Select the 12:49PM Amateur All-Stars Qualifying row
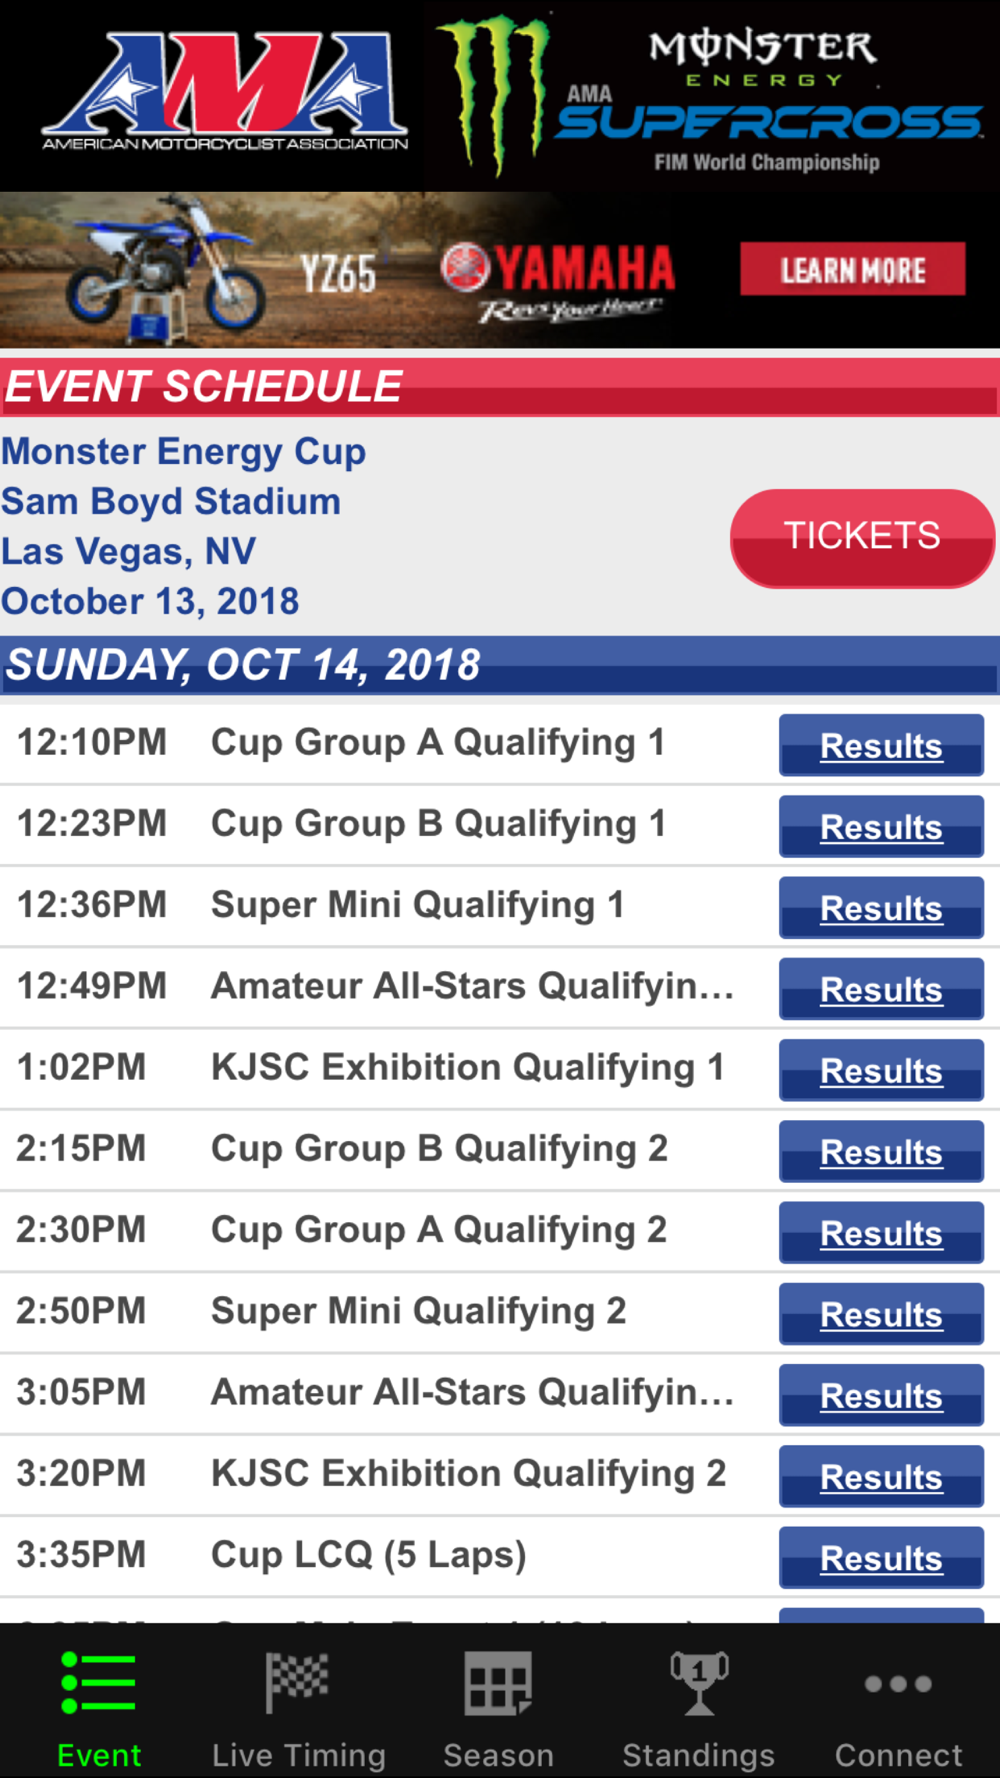The height and width of the screenshot is (1778, 1000). (x=500, y=987)
